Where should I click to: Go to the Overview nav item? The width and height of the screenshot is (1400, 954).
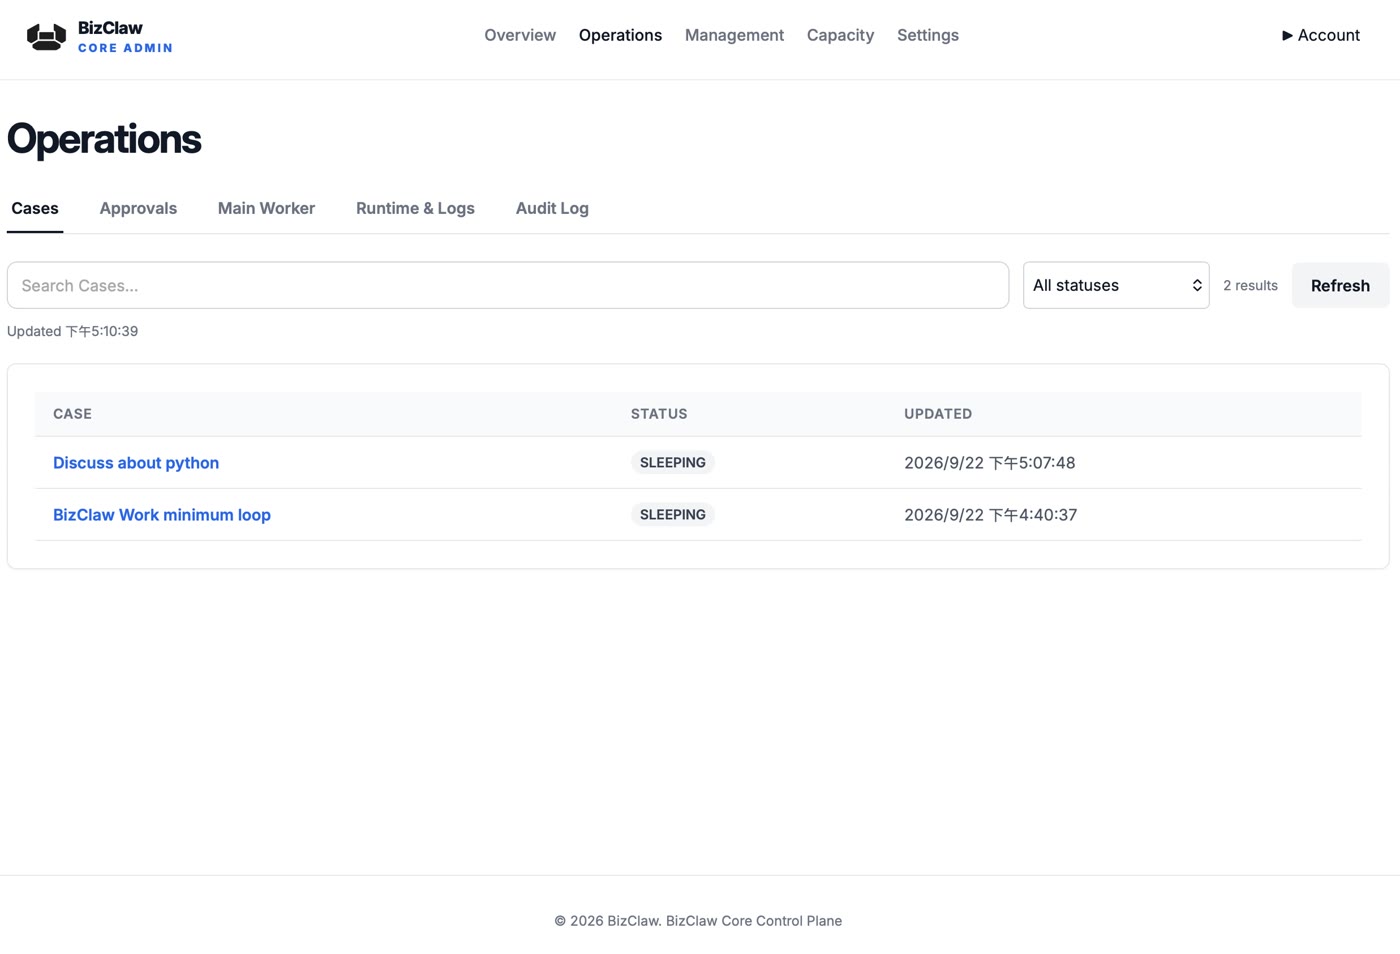pos(520,35)
